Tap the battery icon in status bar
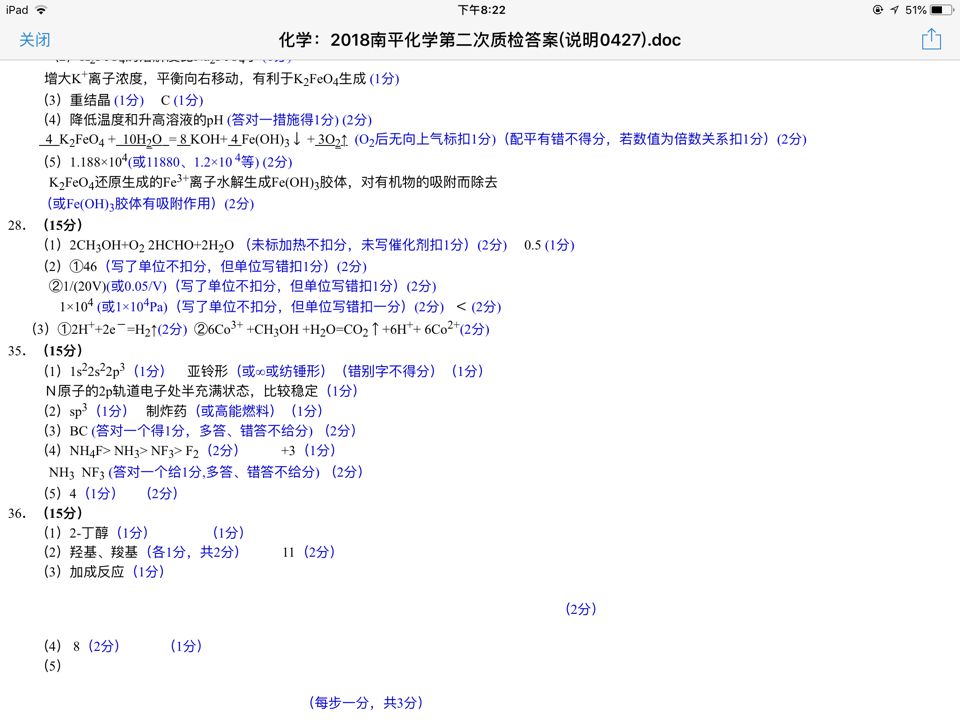Screen dimensions: 960x720 pyautogui.click(x=941, y=10)
